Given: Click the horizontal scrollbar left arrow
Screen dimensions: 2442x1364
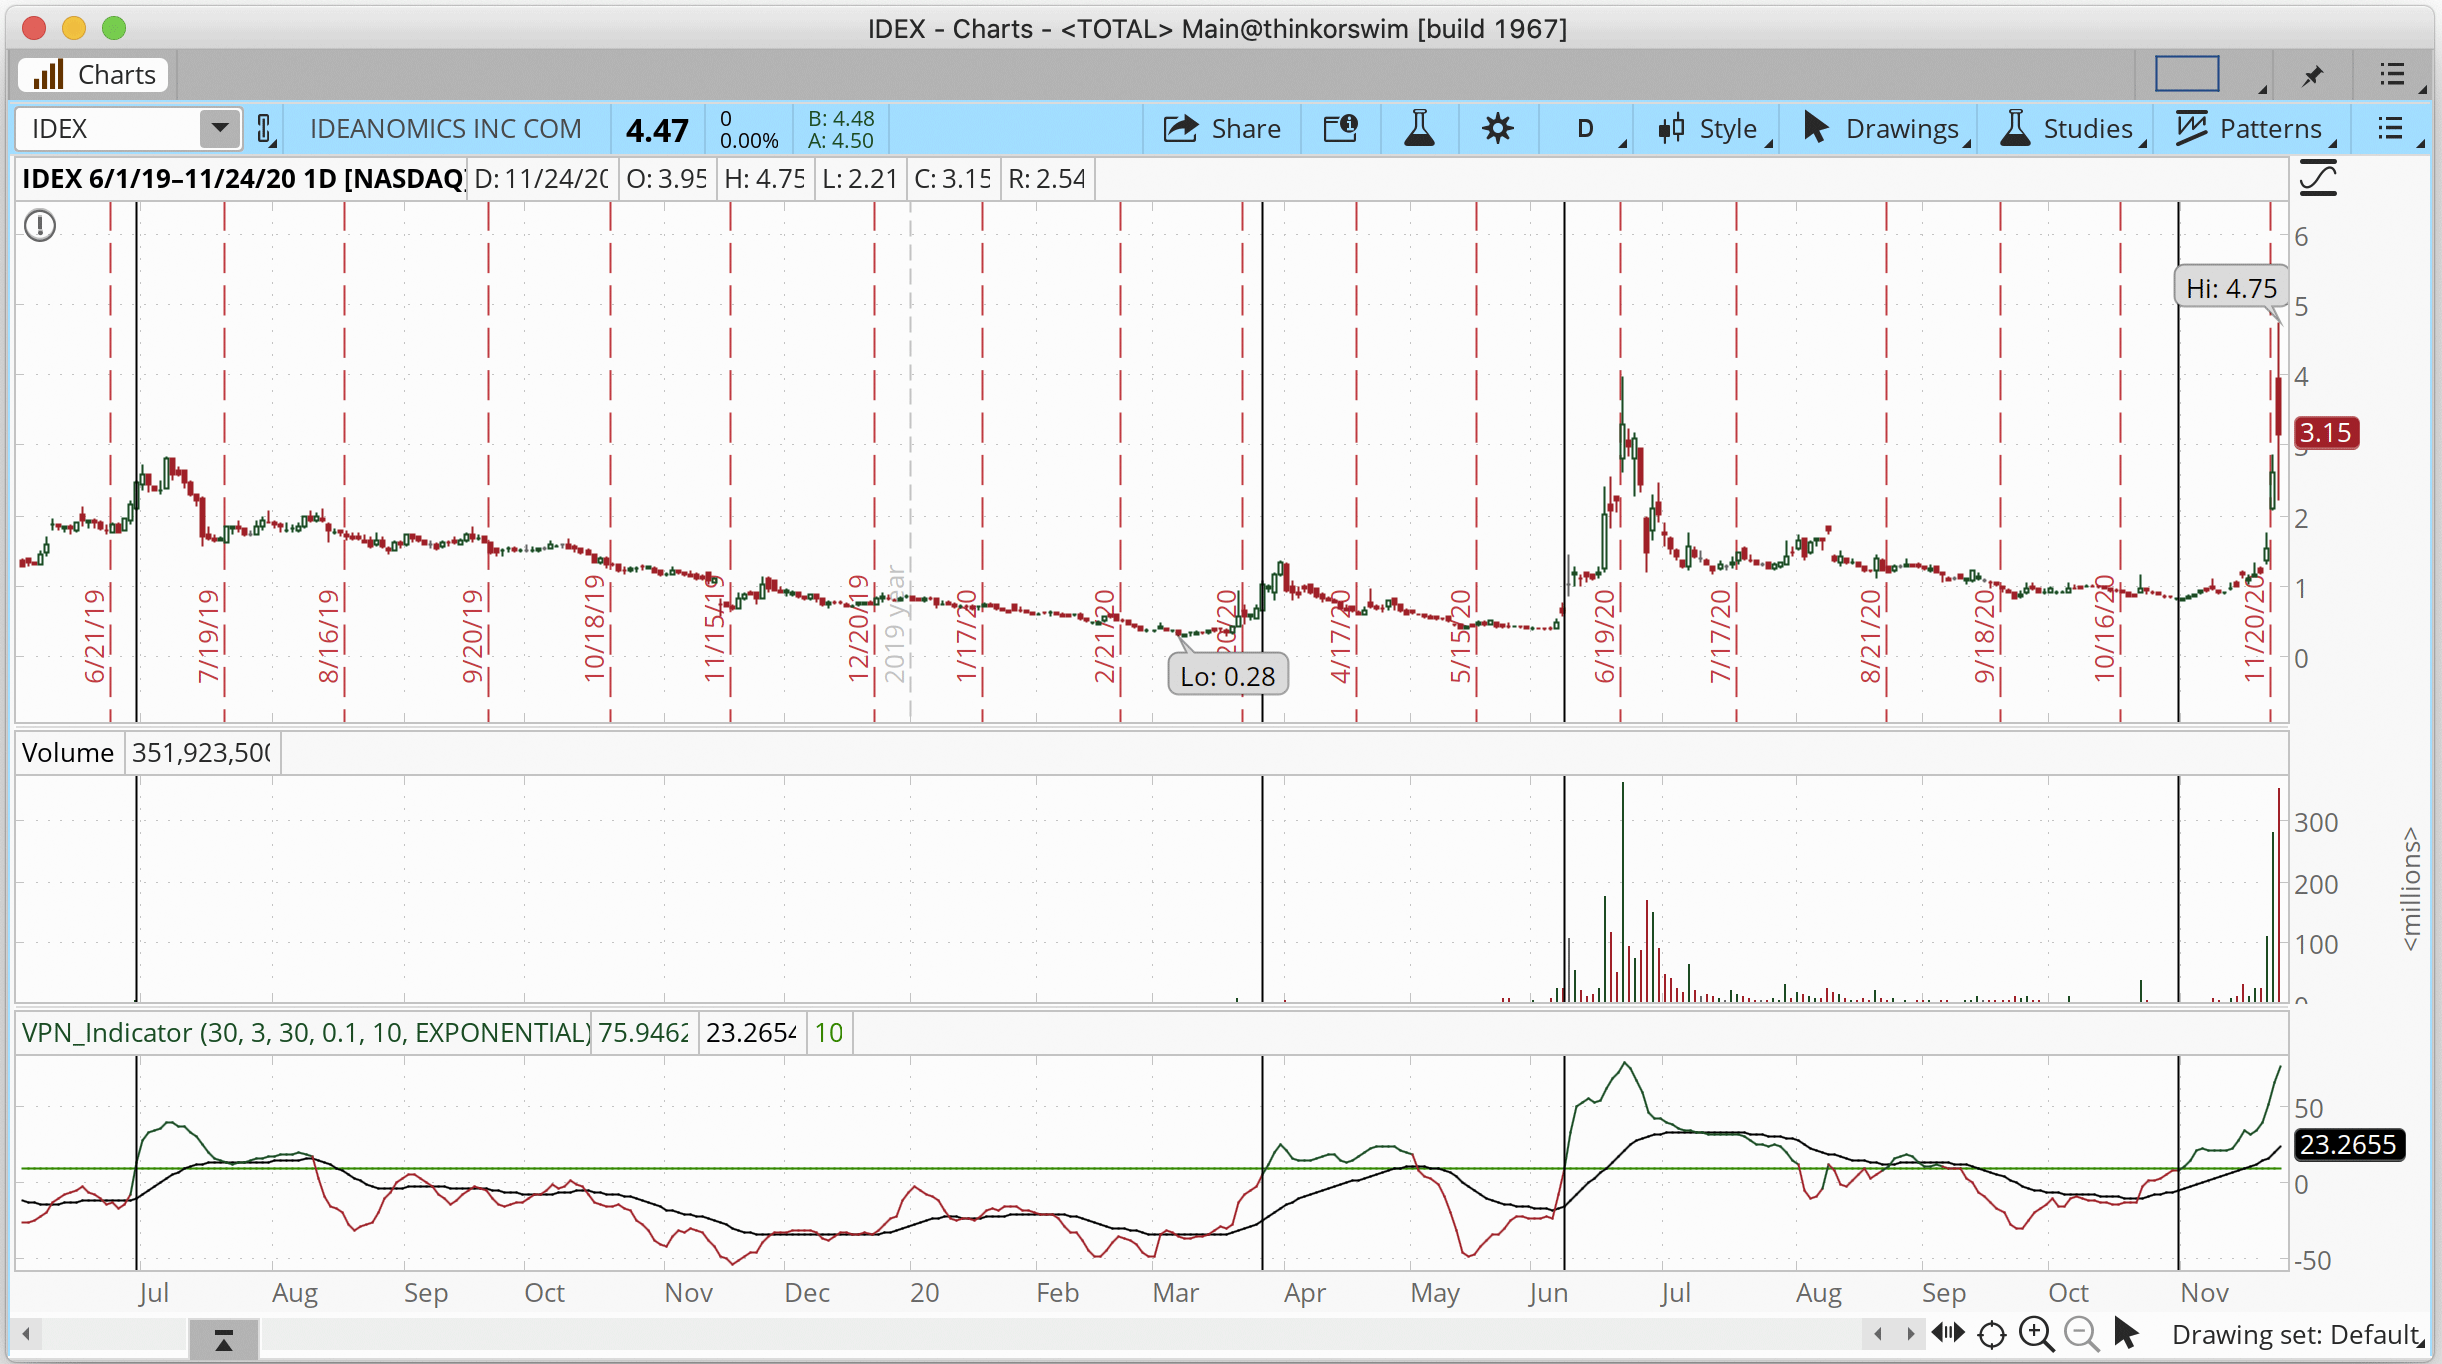Looking at the screenshot, I should (27, 1334).
